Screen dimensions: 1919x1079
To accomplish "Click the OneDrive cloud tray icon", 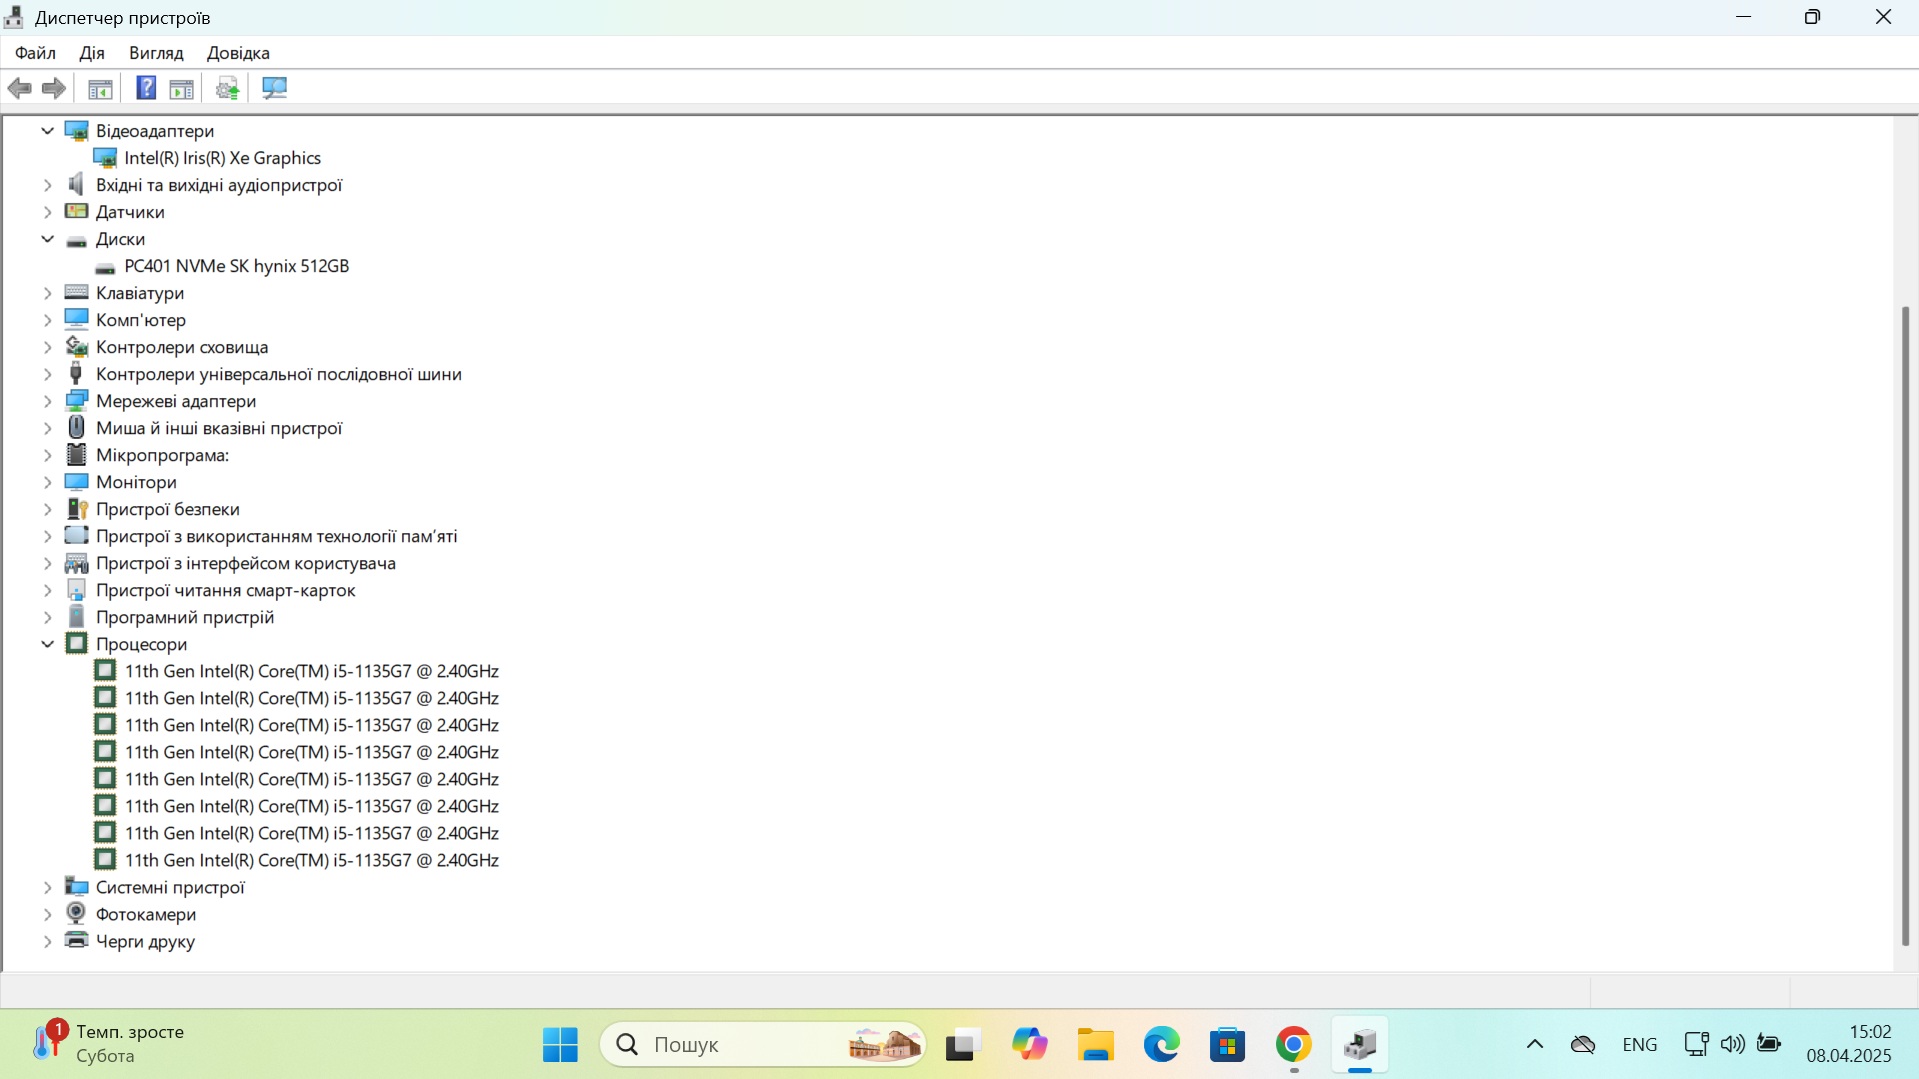I will coord(1583,1045).
